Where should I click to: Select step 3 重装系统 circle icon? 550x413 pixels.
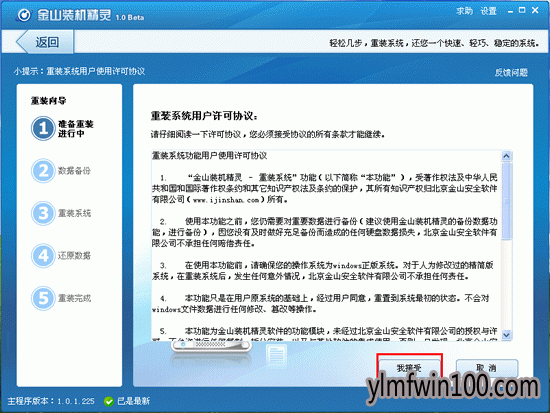point(43,213)
